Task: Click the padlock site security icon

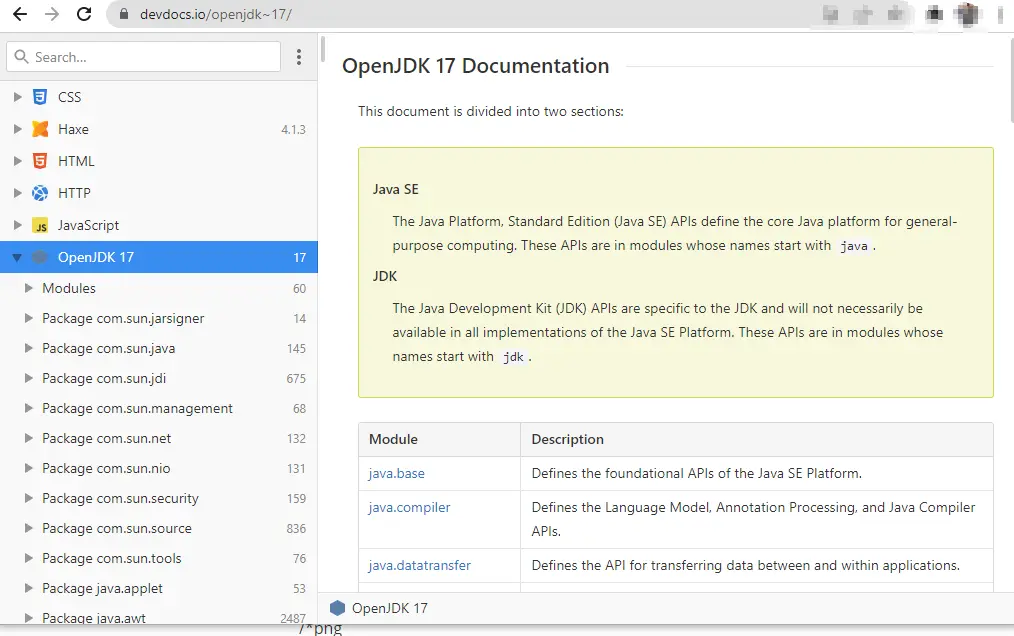Action: tap(124, 14)
